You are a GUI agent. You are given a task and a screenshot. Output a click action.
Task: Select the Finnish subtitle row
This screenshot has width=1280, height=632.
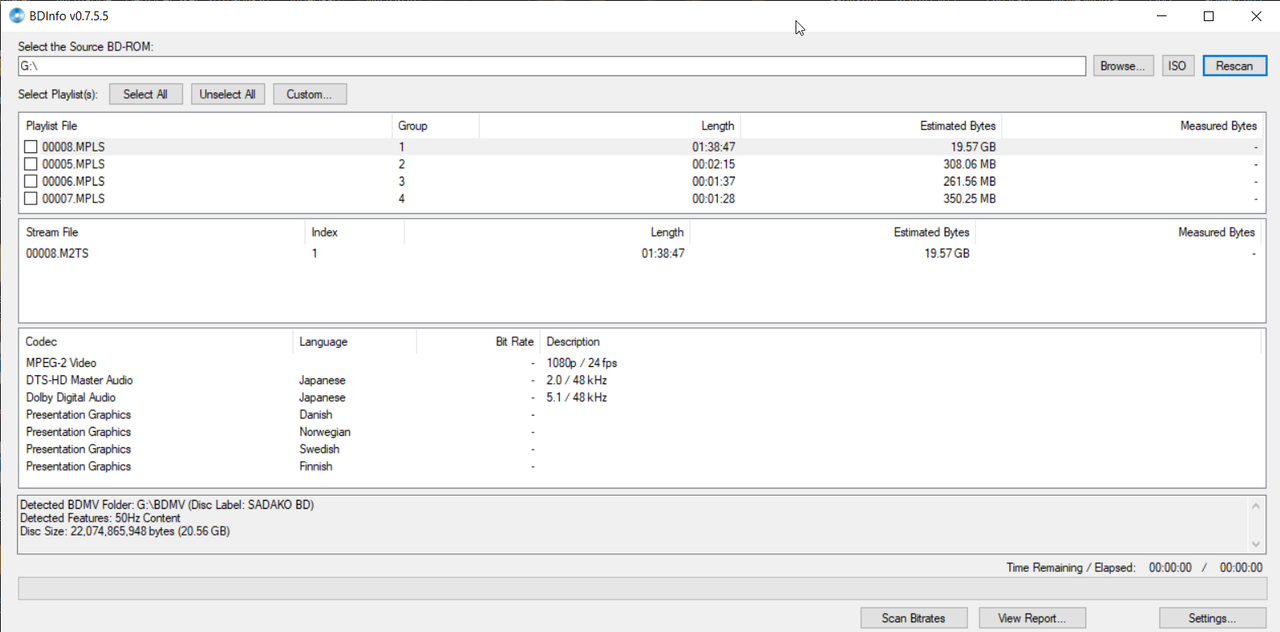(x=640, y=466)
